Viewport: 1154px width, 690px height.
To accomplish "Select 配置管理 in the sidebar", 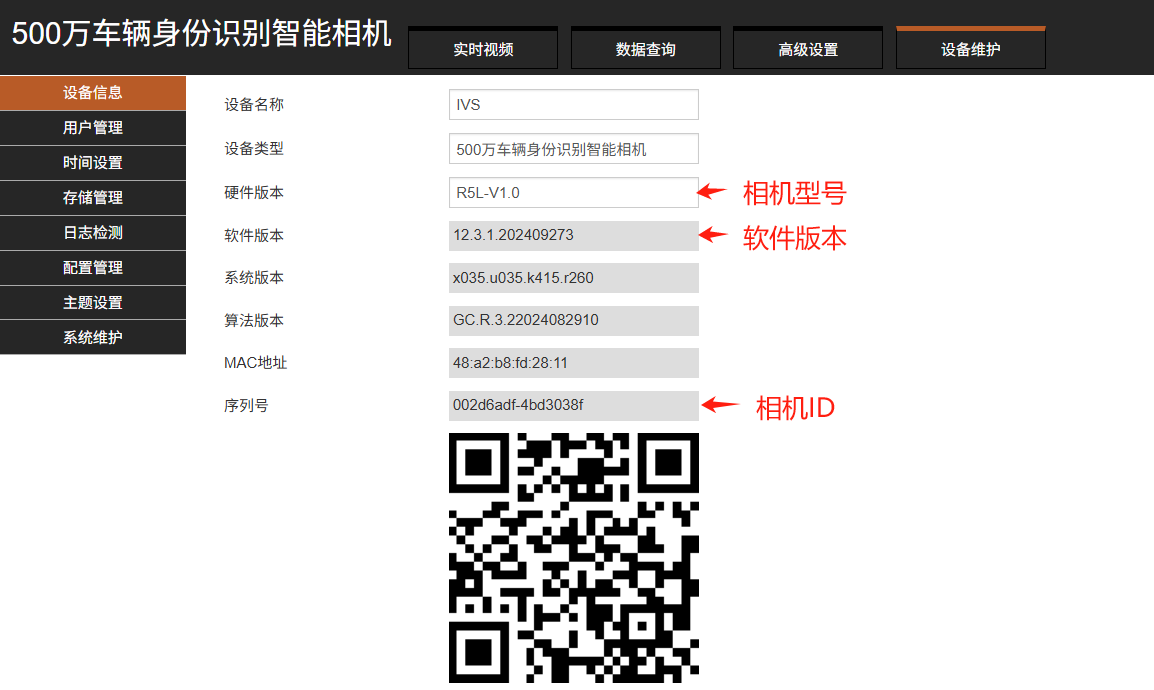I will coord(93,268).
